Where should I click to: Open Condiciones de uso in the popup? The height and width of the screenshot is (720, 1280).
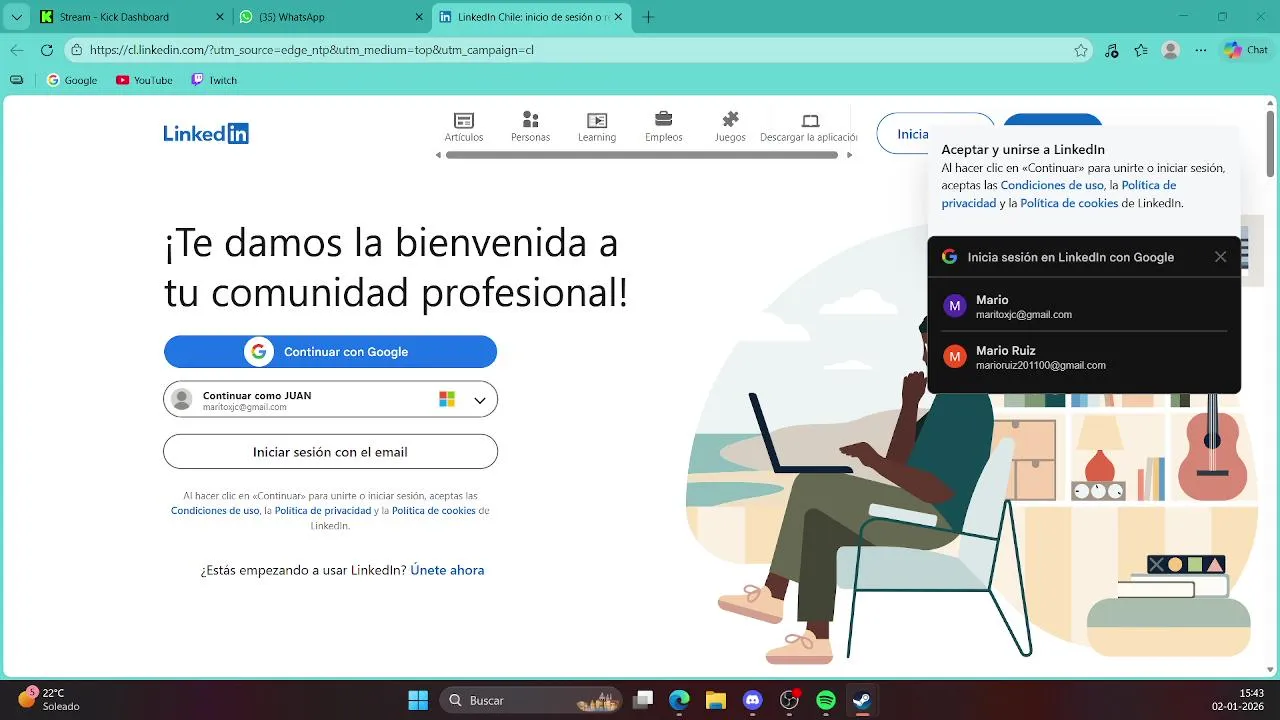[1052, 185]
